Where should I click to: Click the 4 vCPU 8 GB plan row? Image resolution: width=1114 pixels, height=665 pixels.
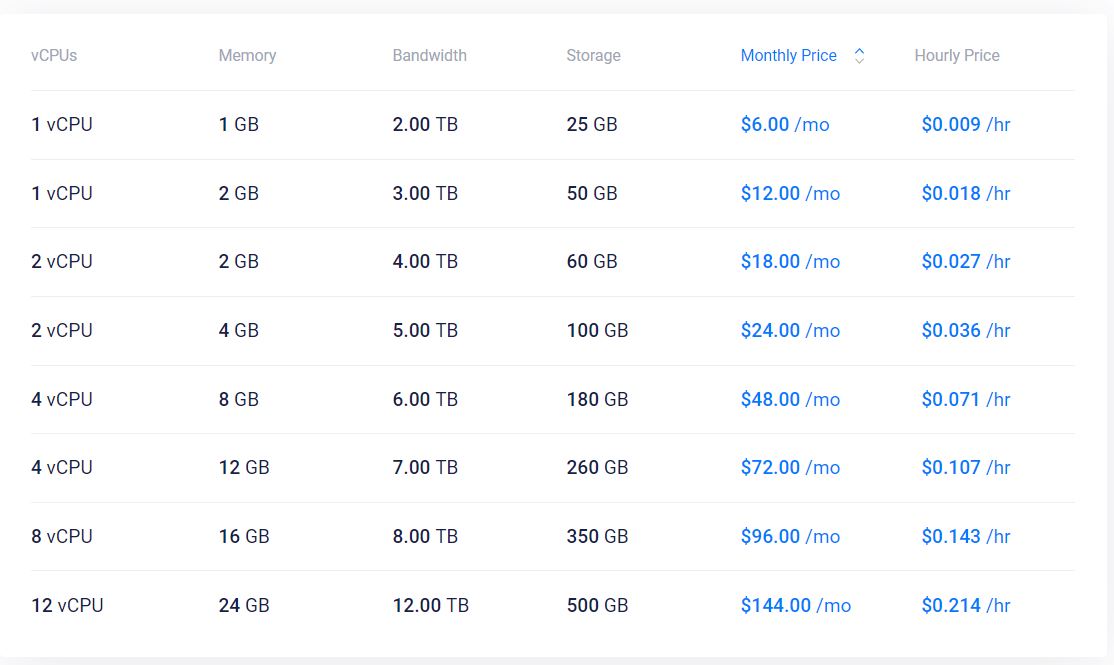(400, 399)
